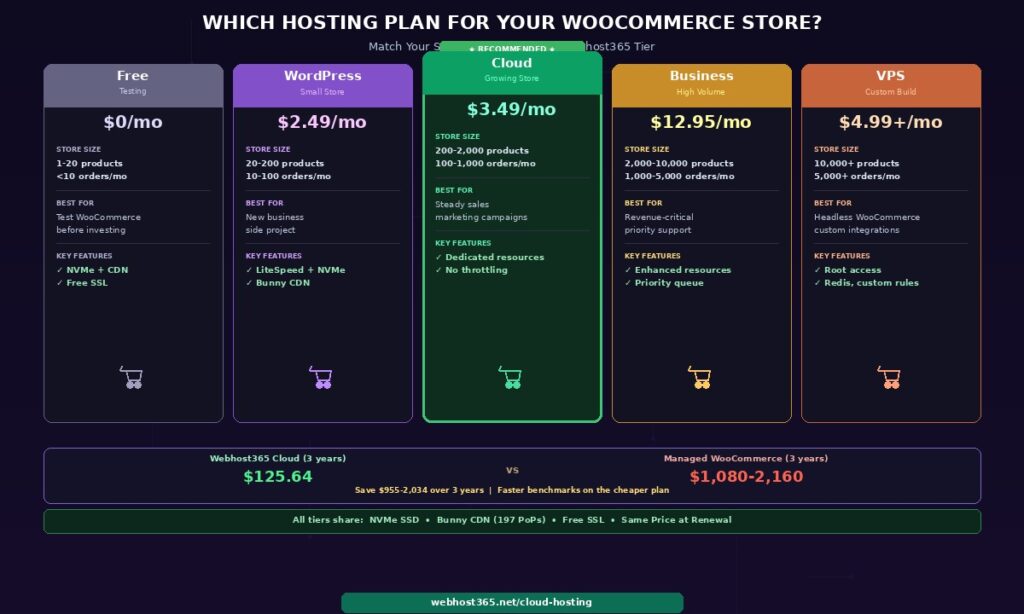Viewport: 1024px width, 614px height.
Task: Click the purple cart icon in WordPress plan
Action: coord(321,378)
